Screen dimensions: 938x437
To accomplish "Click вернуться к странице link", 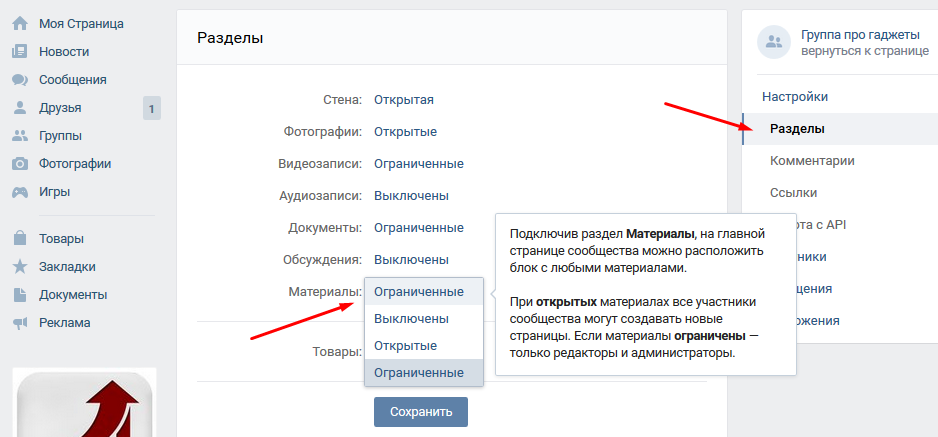I will (865, 51).
